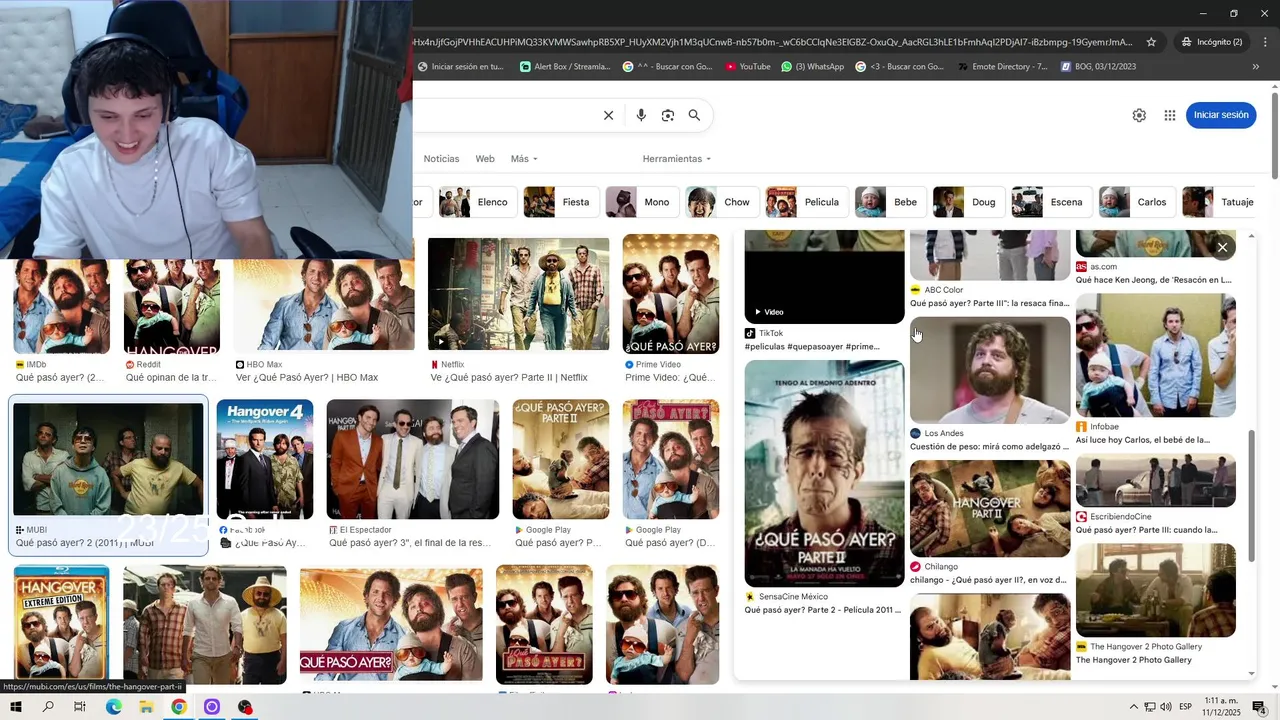Open the WhatsApp bookmark
The height and width of the screenshot is (720, 1280).
[813, 67]
